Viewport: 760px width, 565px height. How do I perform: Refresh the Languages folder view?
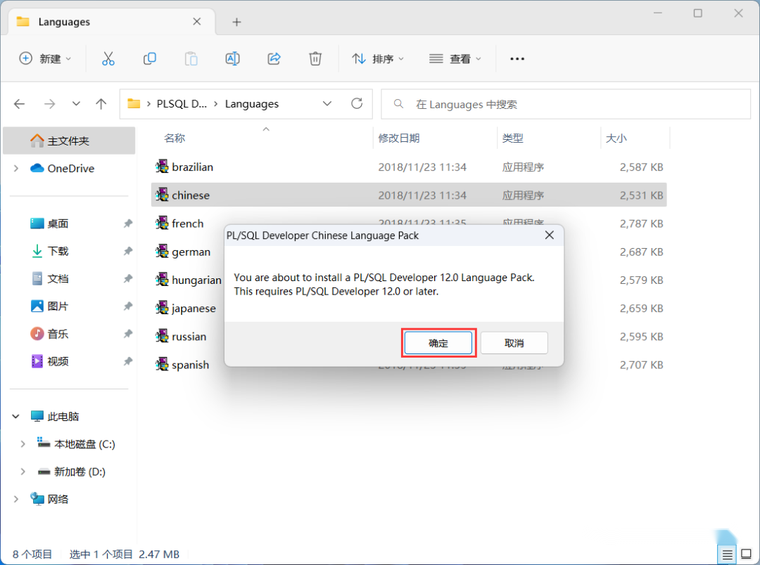point(357,104)
